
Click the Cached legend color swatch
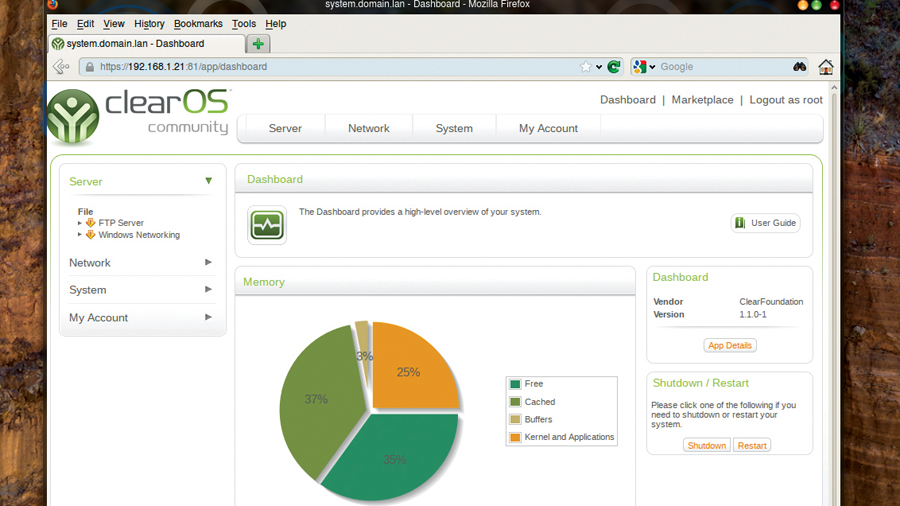coord(515,402)
